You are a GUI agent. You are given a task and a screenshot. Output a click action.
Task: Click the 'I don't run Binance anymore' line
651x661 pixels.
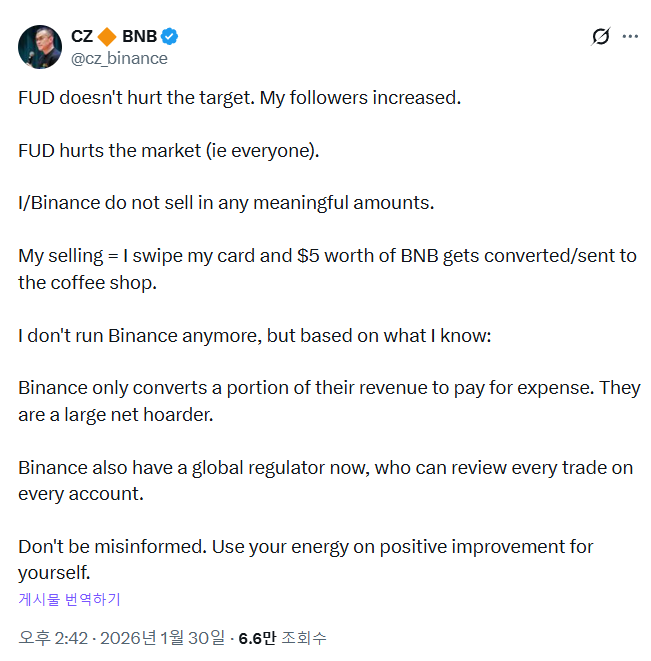255,335
